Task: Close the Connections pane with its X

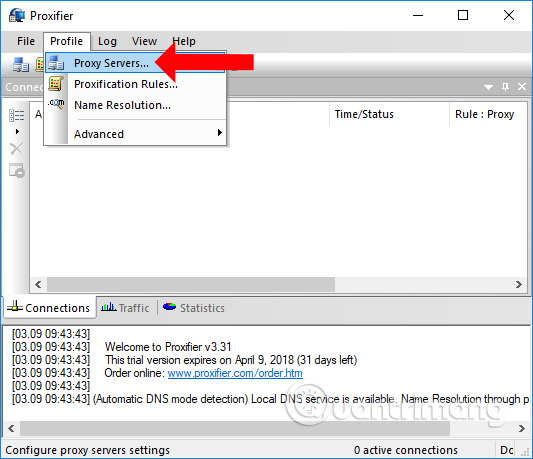Action: 522,87
